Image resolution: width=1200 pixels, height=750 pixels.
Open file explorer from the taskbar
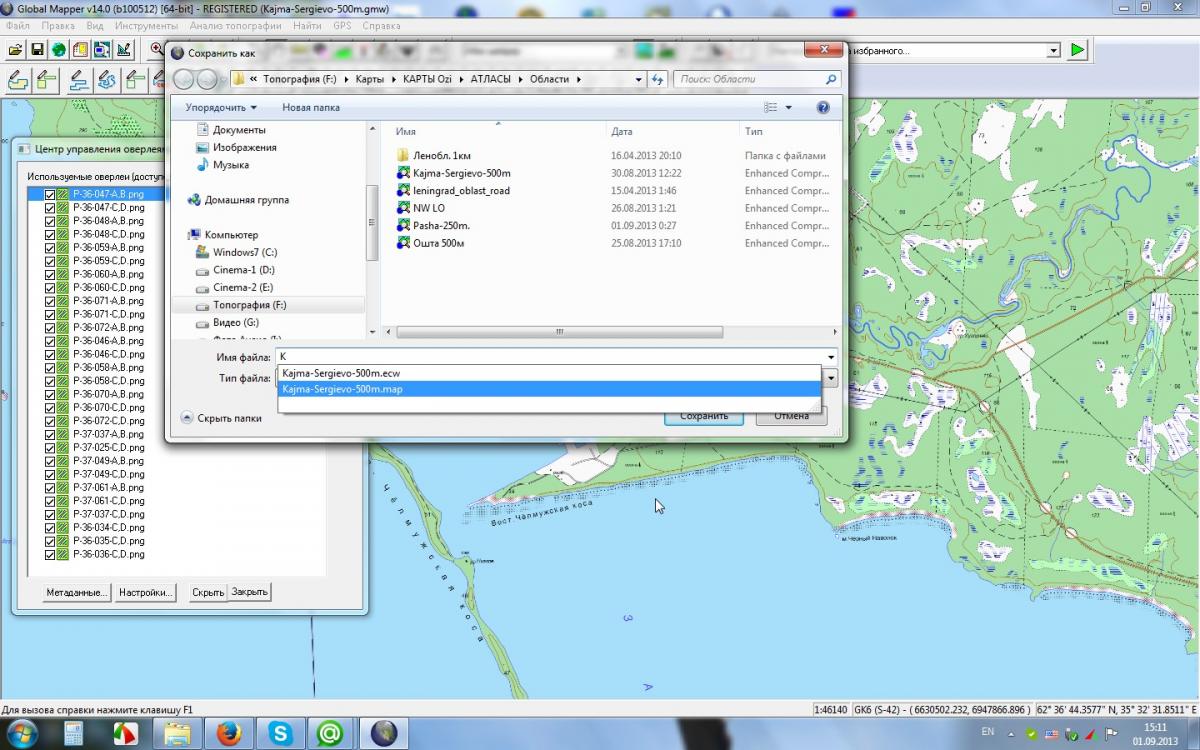(176, 733)
